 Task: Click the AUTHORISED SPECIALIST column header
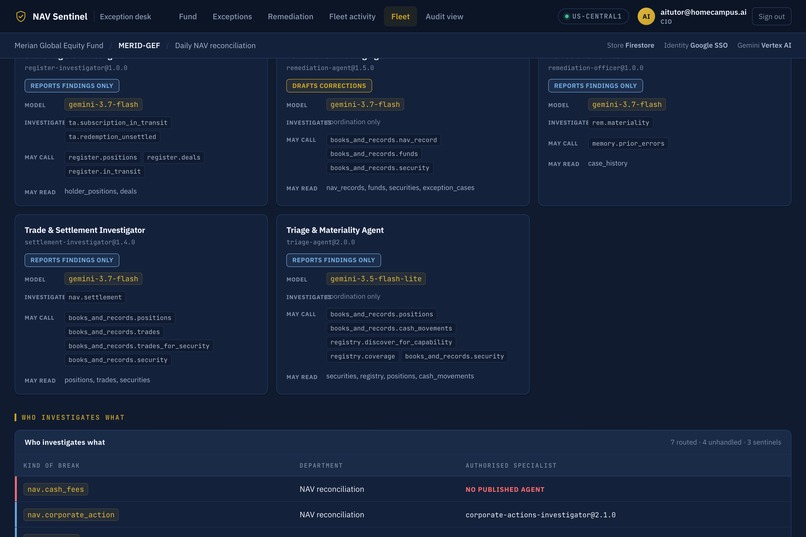(x=511, y=466)
